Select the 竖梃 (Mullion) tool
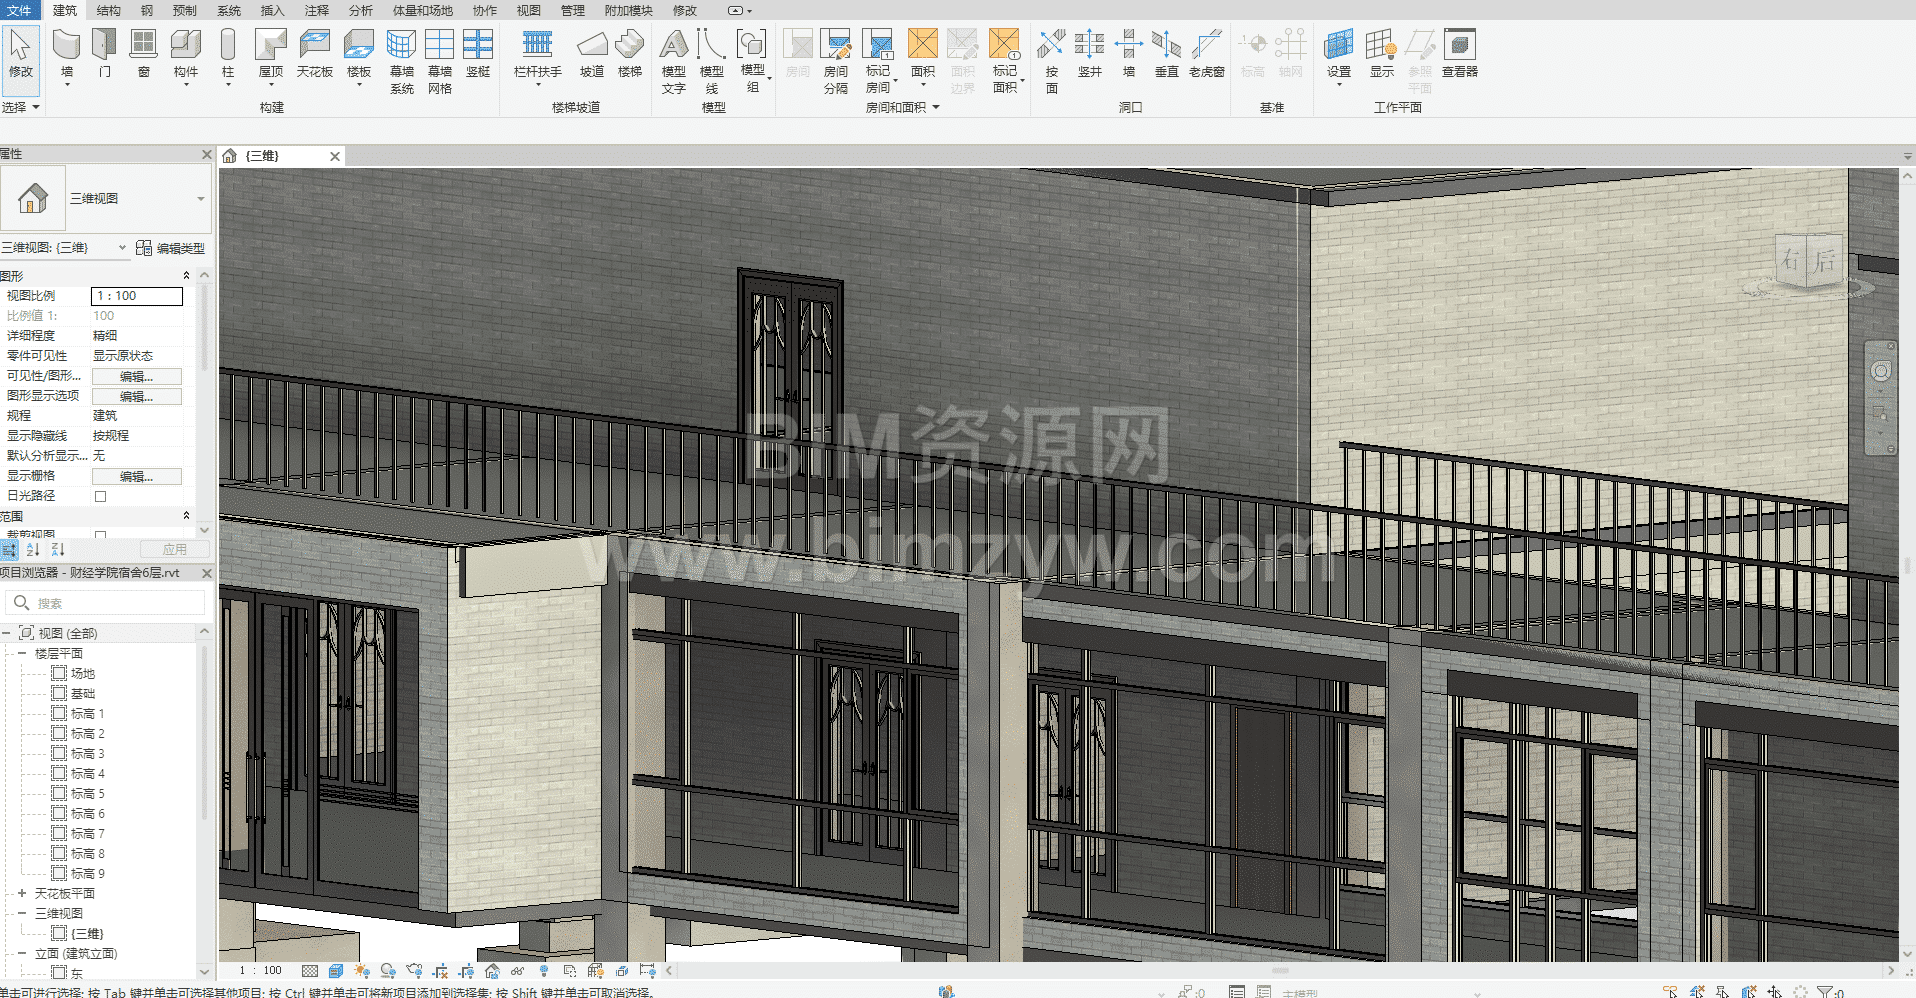1916x998 pixels. coord(478,55)
